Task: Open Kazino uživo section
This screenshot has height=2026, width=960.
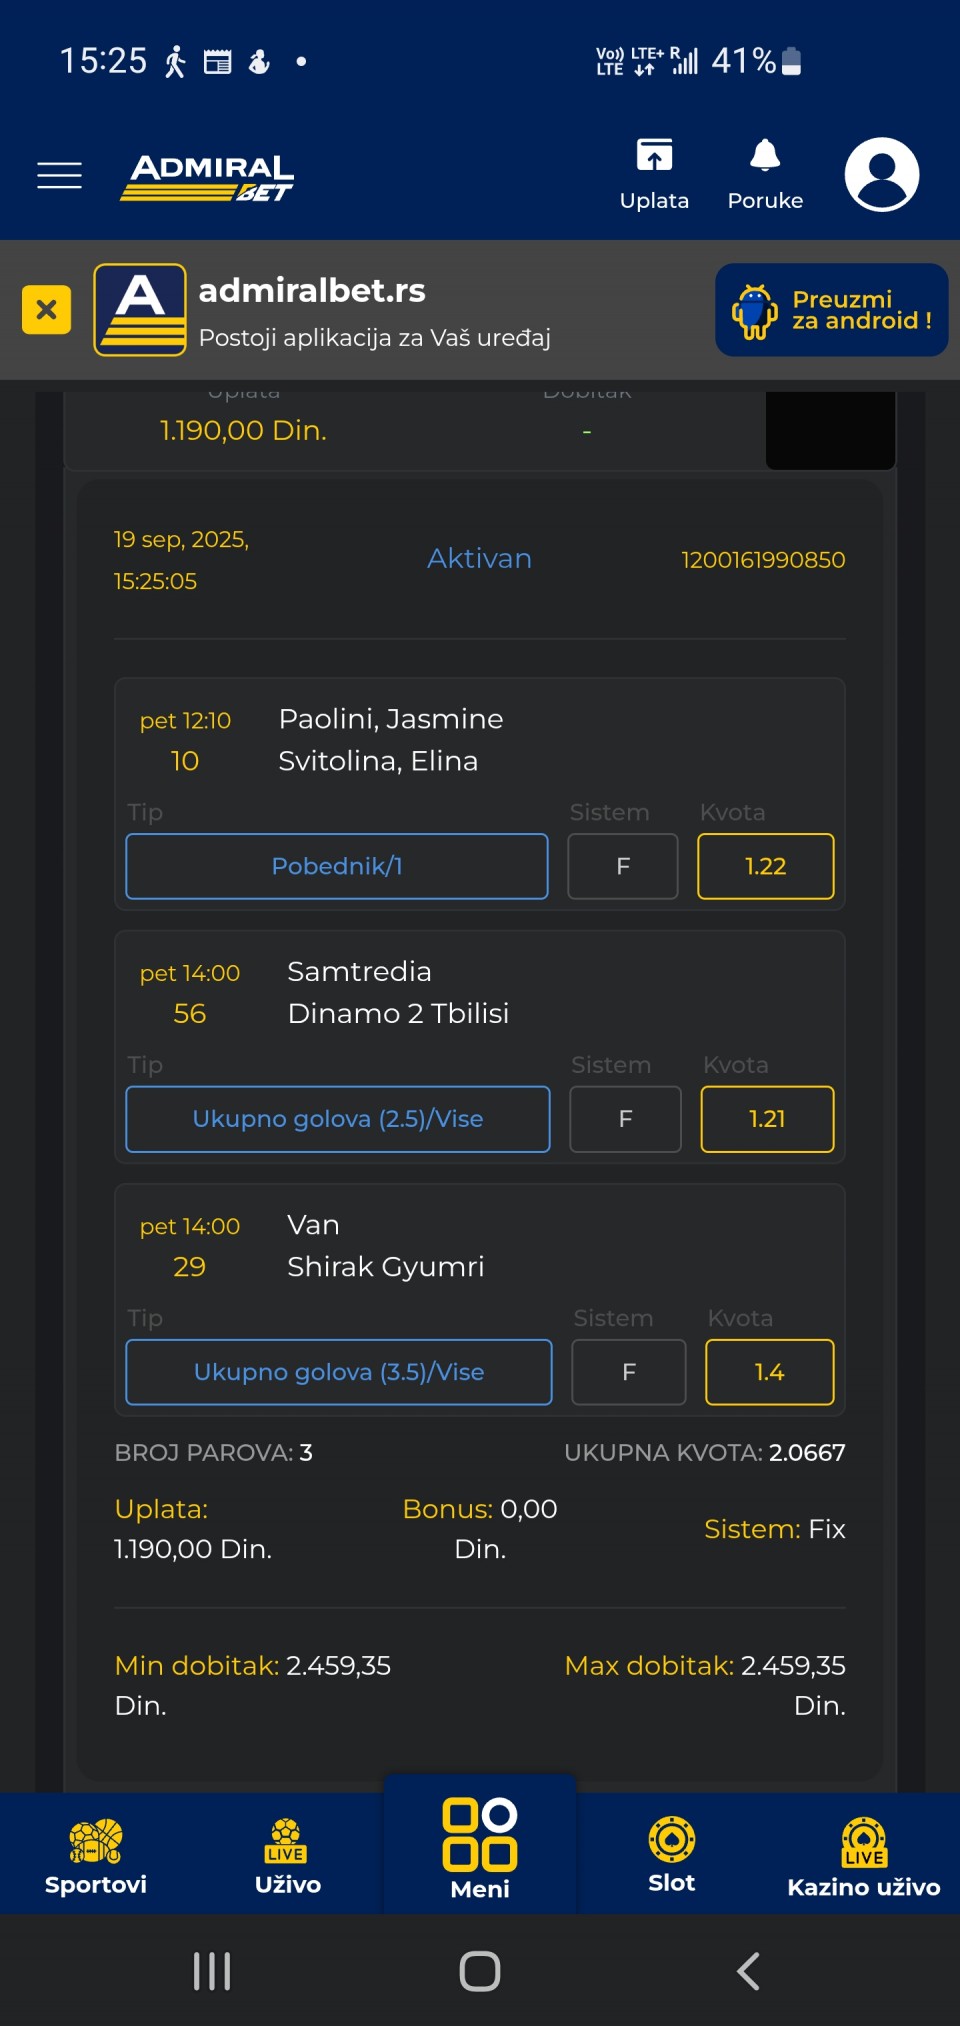Action: [864, 1855]
